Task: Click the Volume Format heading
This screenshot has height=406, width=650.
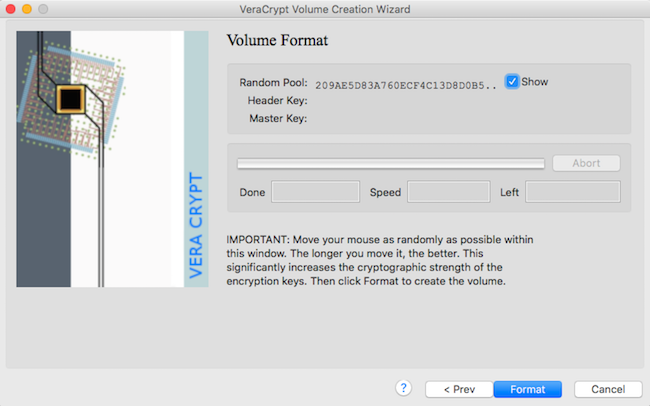Action: point(277,40)
